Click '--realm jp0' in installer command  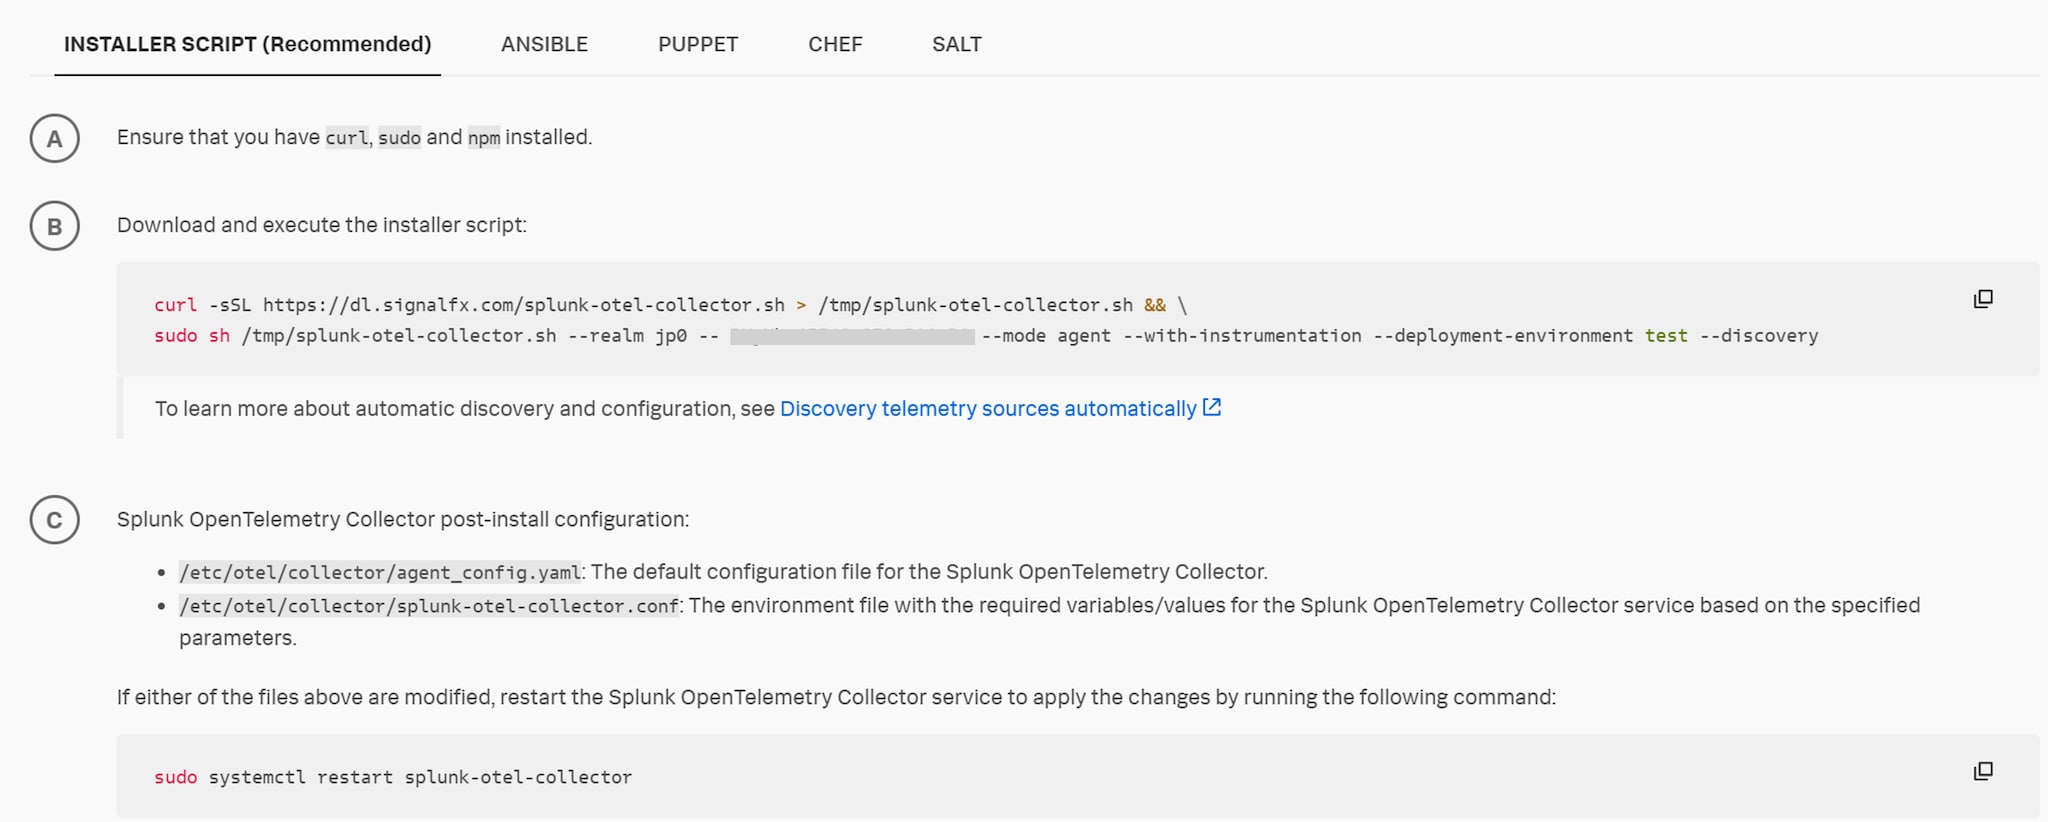[627, 336]
